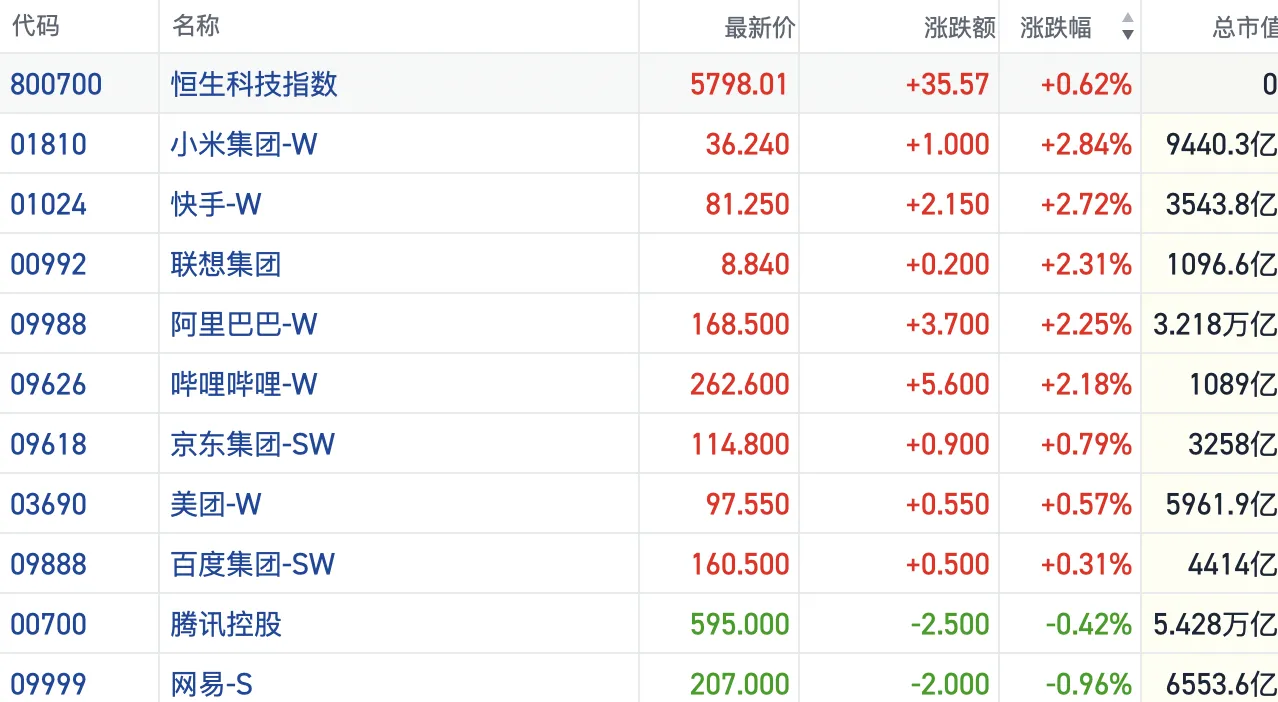
Task: Open the 恒生科技指数 index link
Action: coord(254,84)
